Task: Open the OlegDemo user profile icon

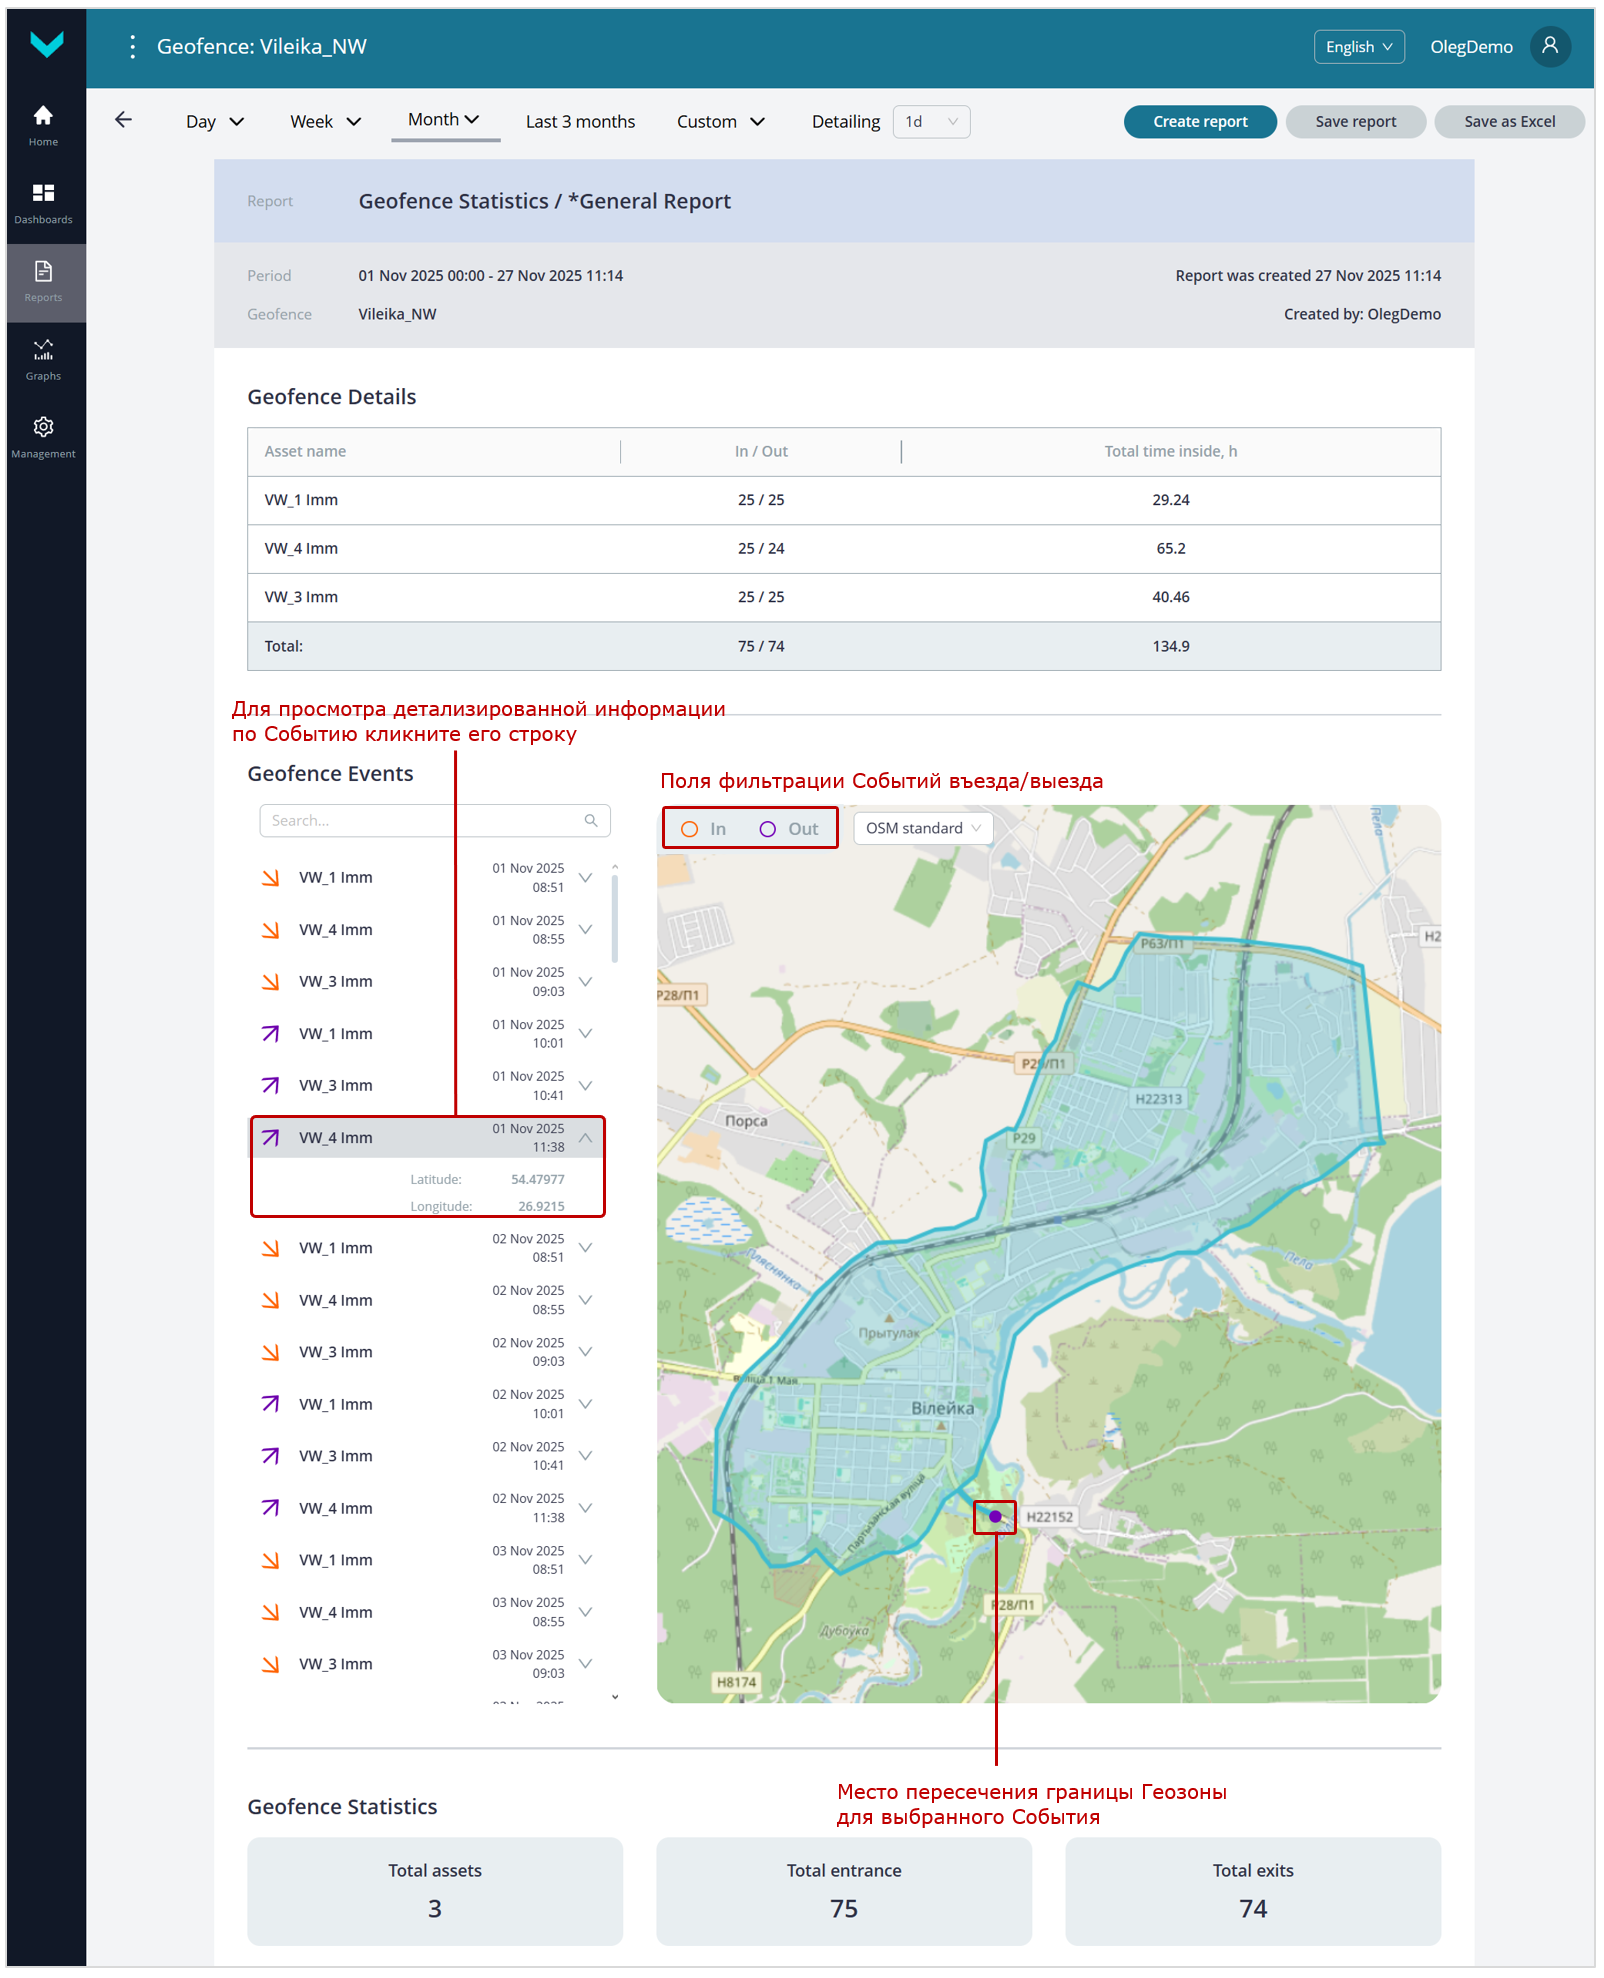Action: coord(1549,47)
